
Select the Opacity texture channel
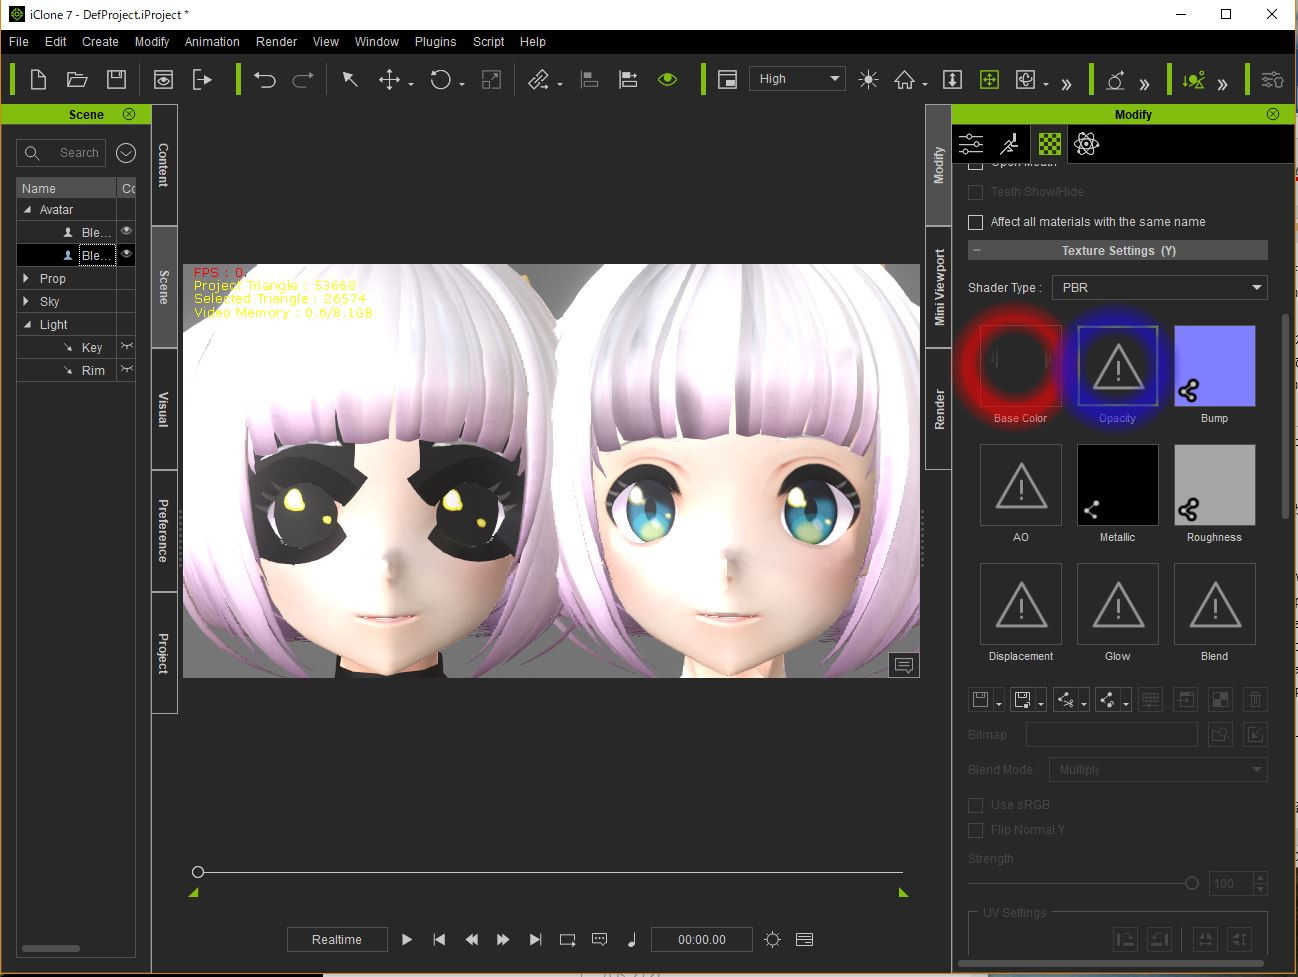coord(1118,366)
